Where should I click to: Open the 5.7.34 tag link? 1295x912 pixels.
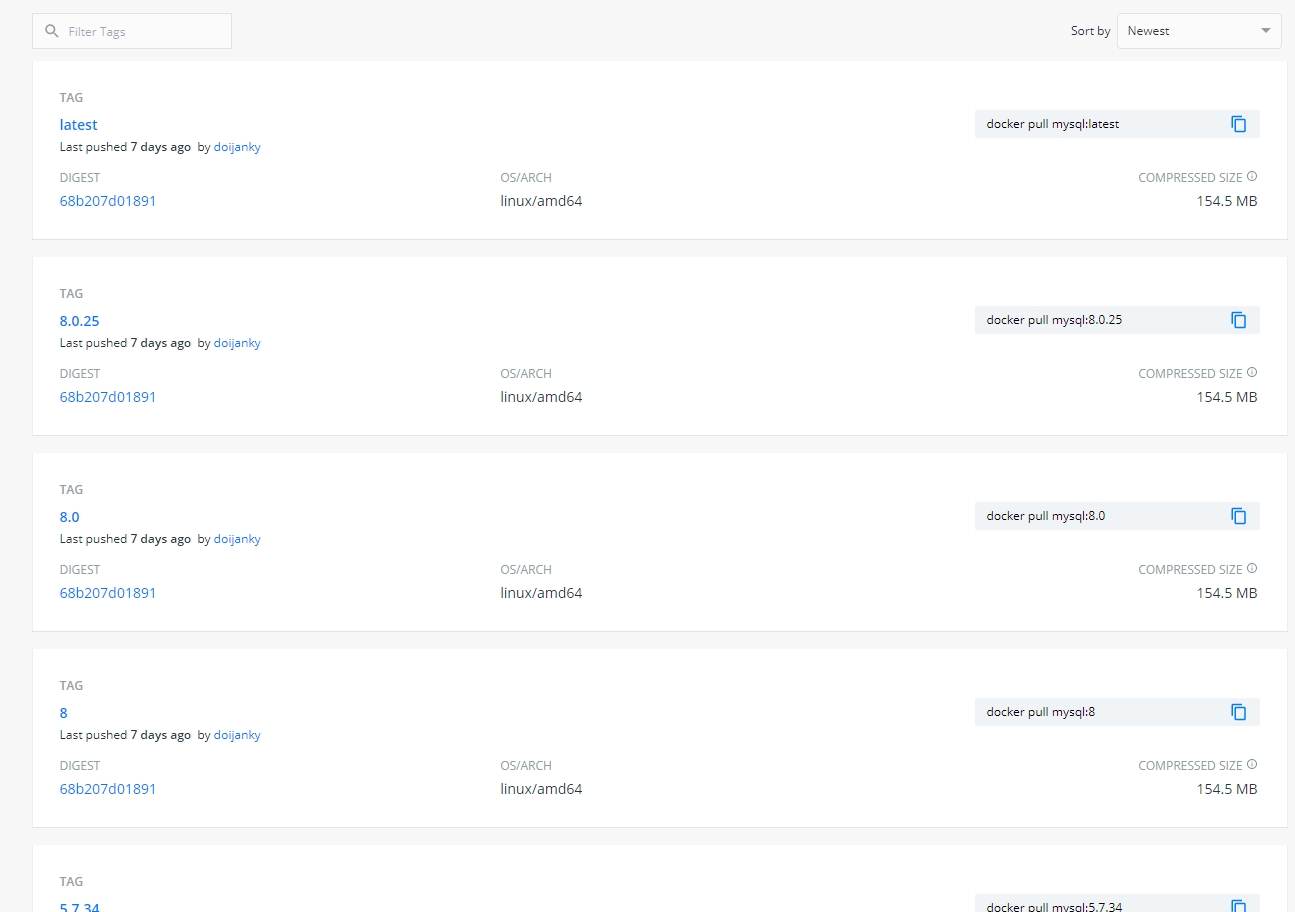(x=80, y=907)
